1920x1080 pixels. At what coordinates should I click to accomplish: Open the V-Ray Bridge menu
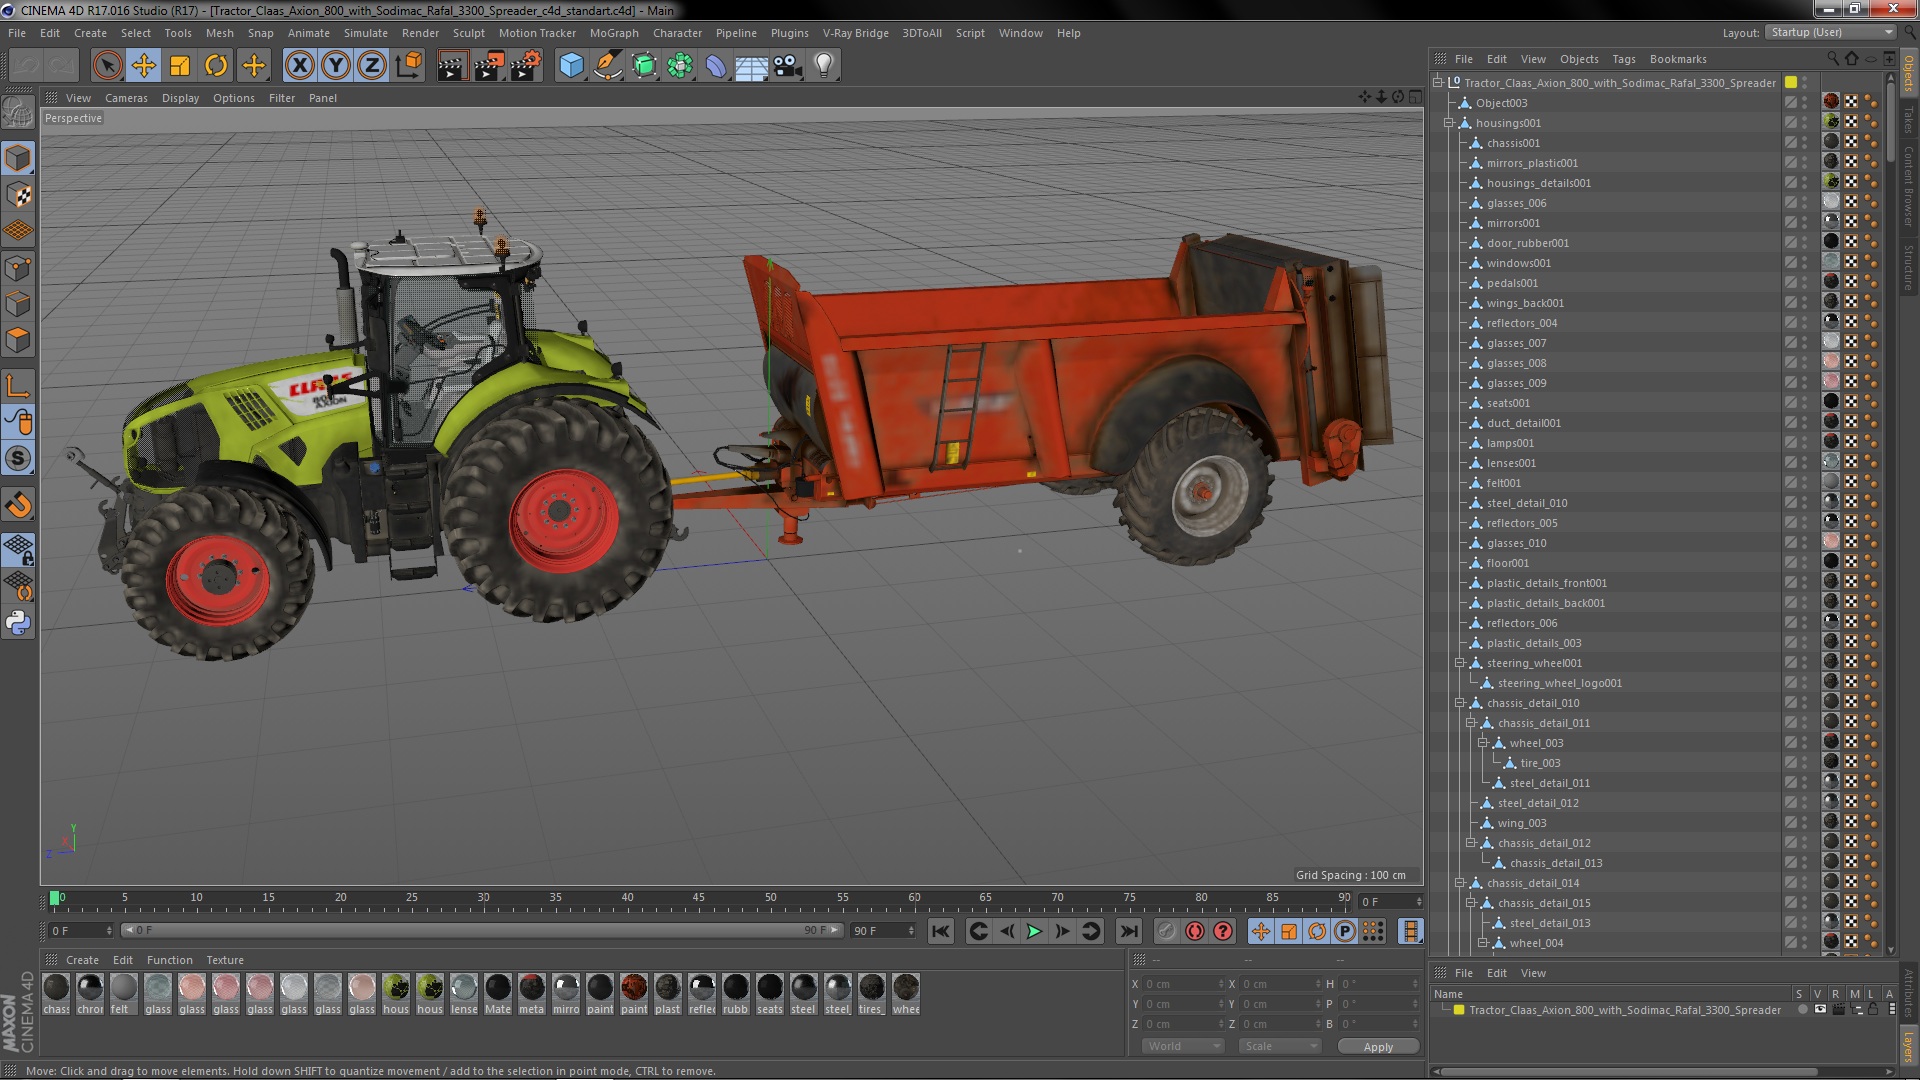click(855, 33)
